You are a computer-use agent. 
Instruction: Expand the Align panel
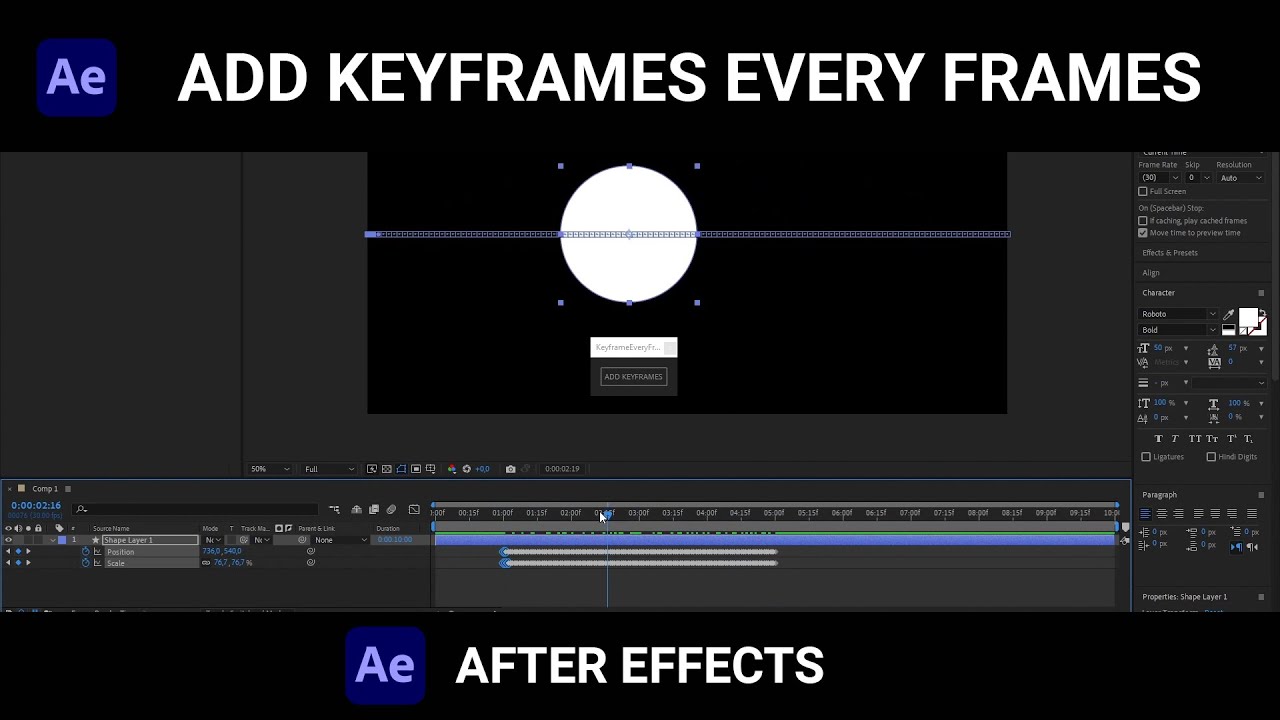tap(1151, 273)
